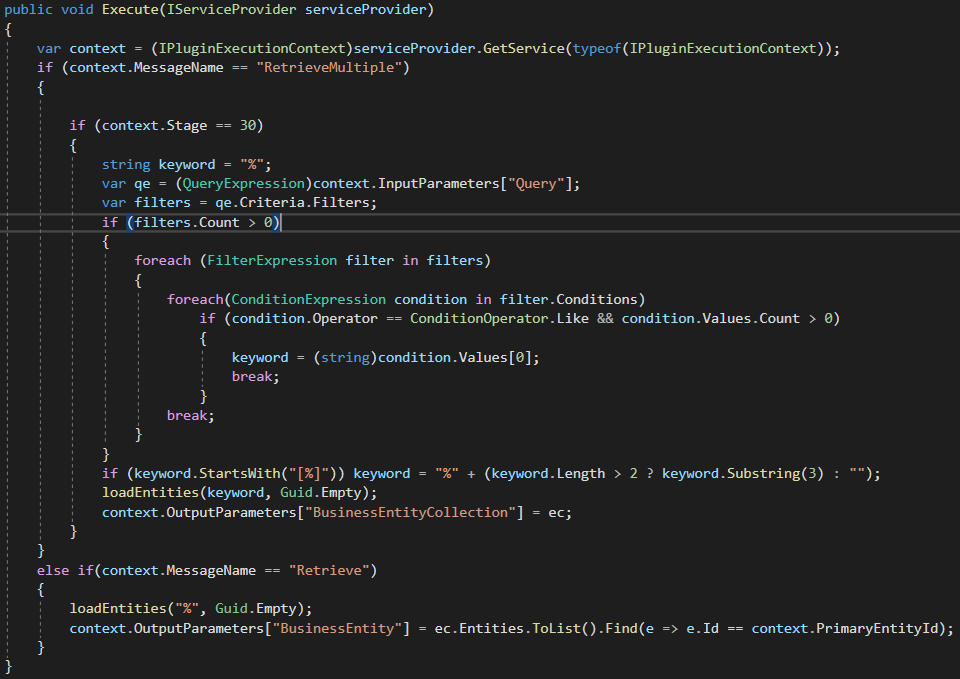The height and width of the screenshot is (679, 960).
Task: Click the else keyword
Action: 53,571
